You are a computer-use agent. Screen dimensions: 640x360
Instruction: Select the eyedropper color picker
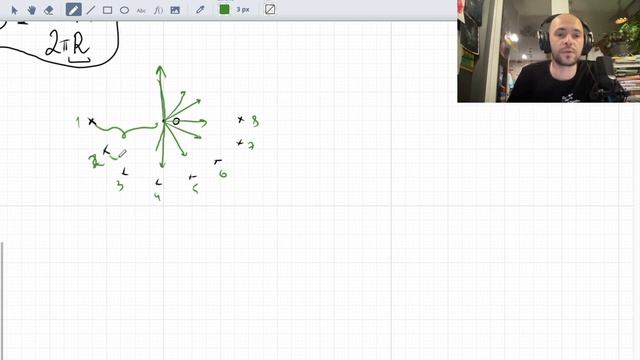click(x=200, y=10)
